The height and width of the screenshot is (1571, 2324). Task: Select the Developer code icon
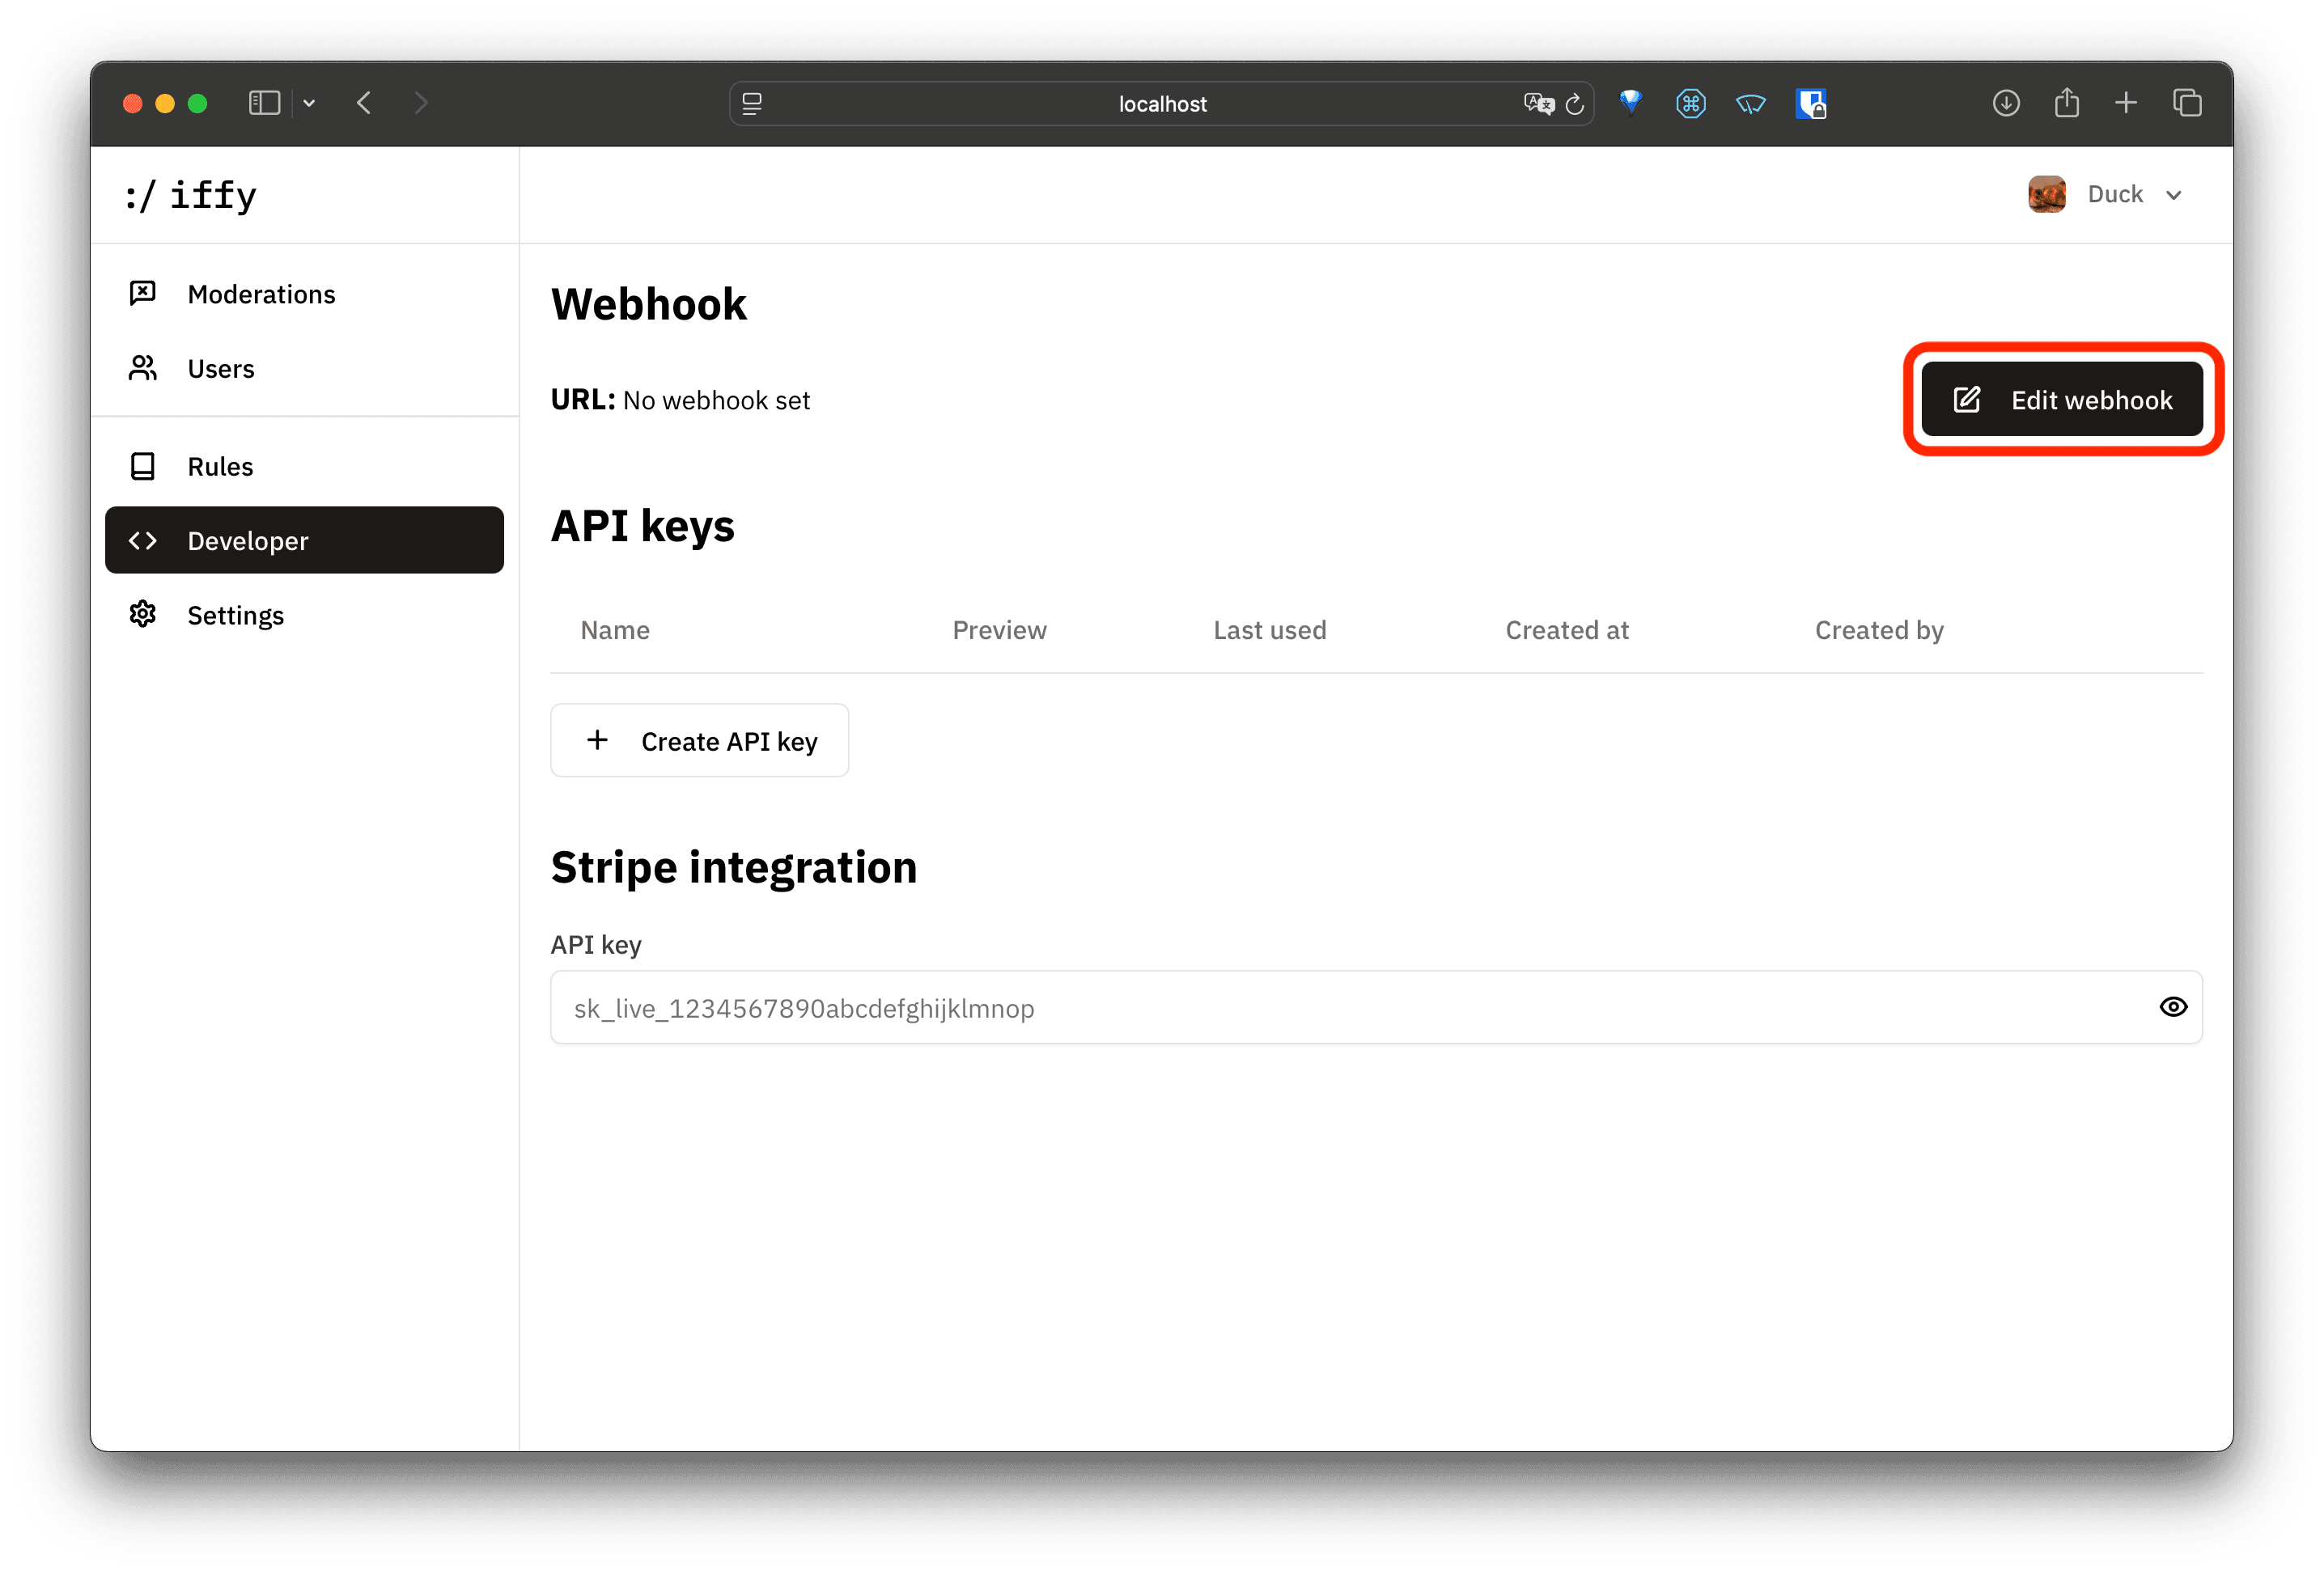142,540
